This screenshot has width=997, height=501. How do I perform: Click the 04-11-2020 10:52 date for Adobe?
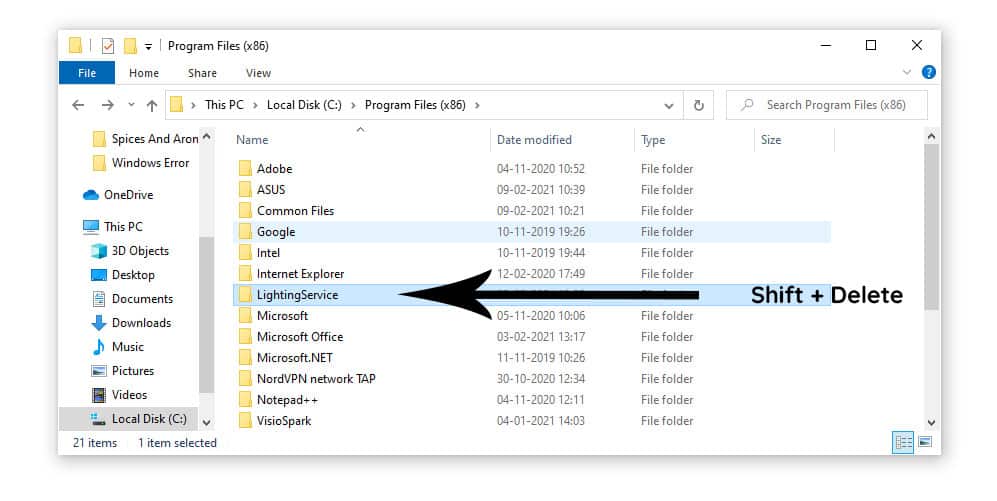[x=540, y=168]
